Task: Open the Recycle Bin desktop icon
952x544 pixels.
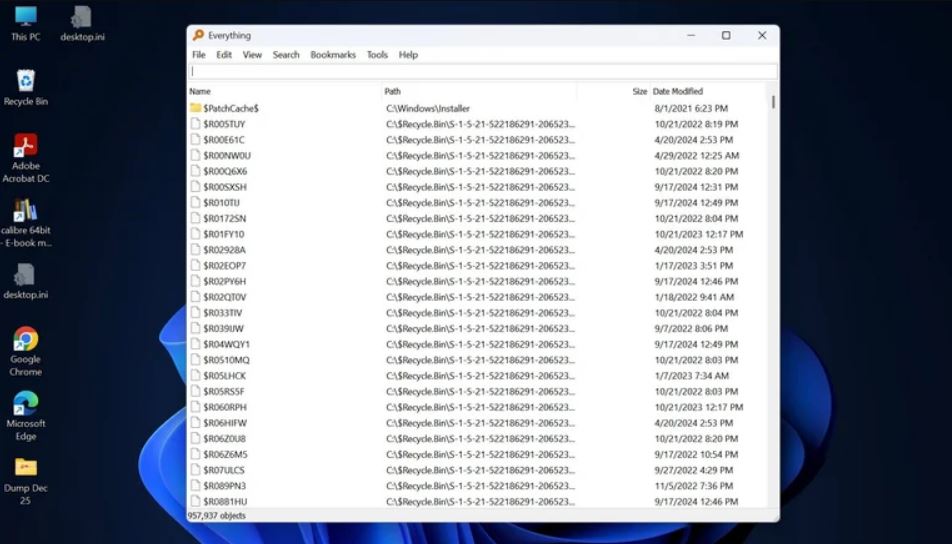Action: pyautogui.click(x=26, y=82)
